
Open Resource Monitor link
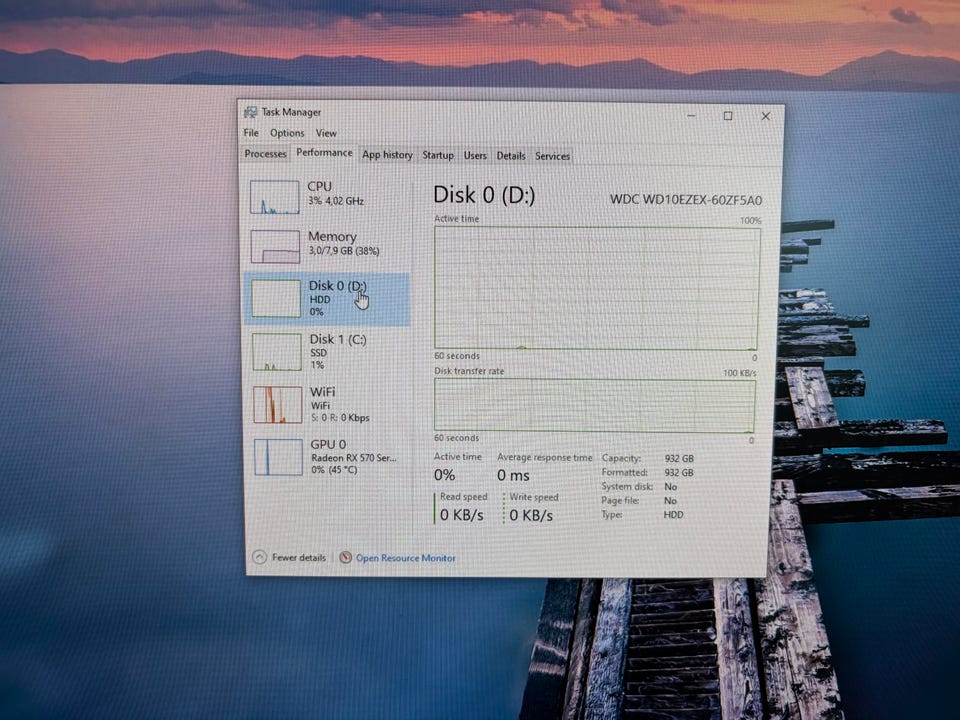click(x=406, y=558)
